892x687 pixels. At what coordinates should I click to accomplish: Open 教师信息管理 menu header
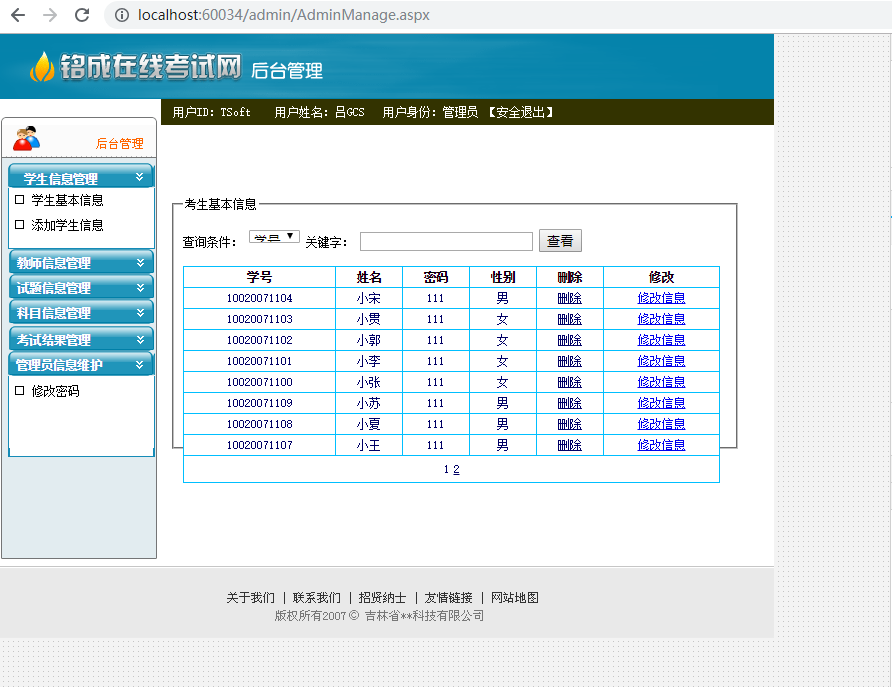click(81, 262)
